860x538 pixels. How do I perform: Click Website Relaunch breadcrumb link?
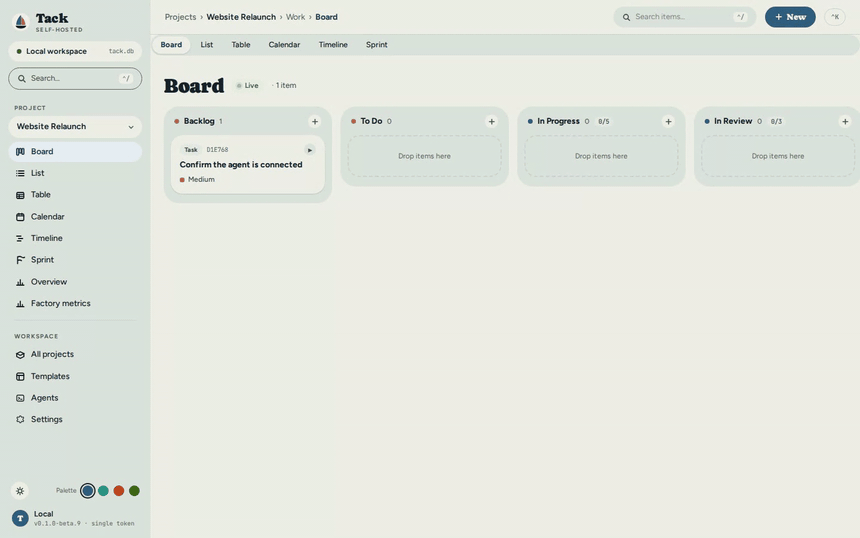pyautogui.click(x=241, y=17)
